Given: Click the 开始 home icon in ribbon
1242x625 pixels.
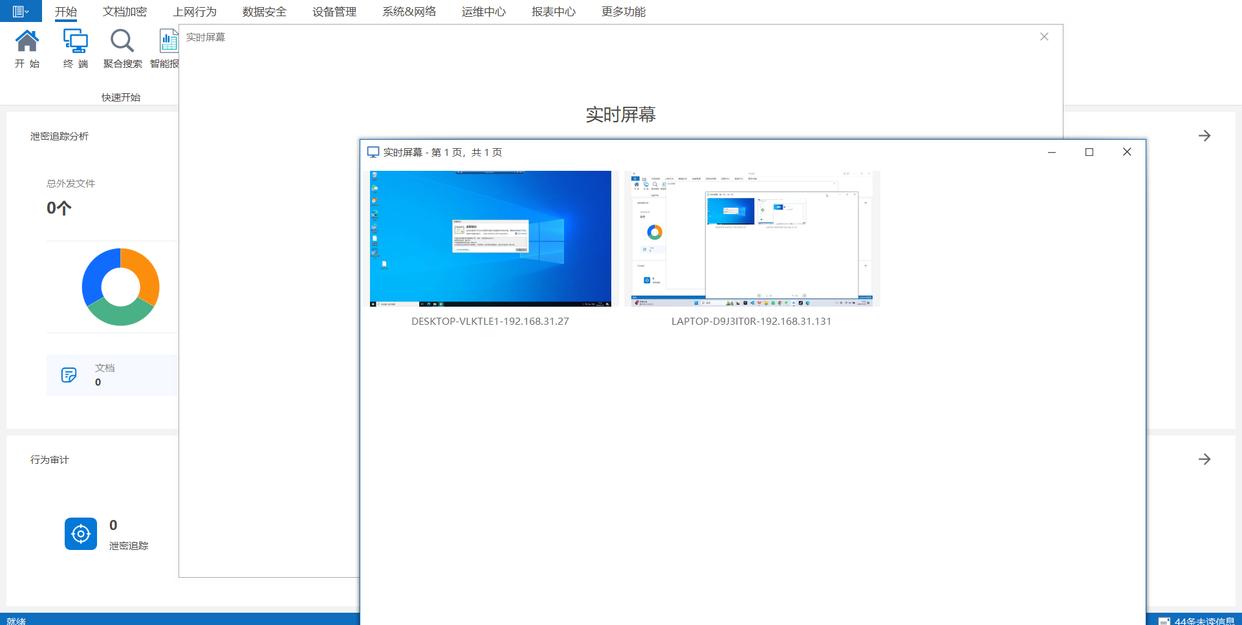Looking at the screenshot, I should point(27,41).
